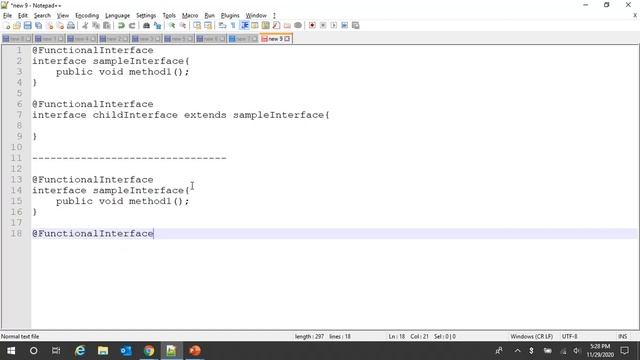This screenshot has height=360, width=640.
Task: Toggle synchronized horizontal scrolling icon
Action: click(x=208, y=25)
